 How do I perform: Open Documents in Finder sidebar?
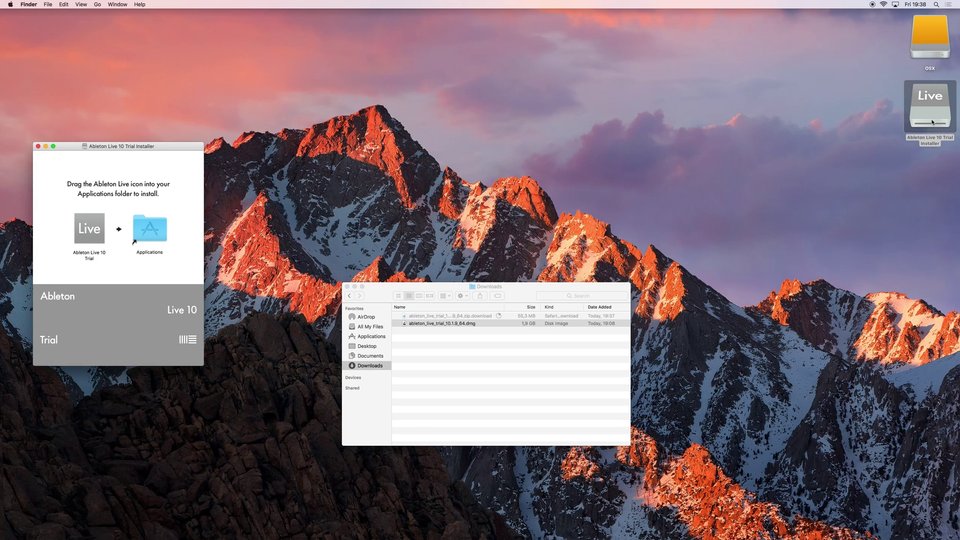(370, 356)
